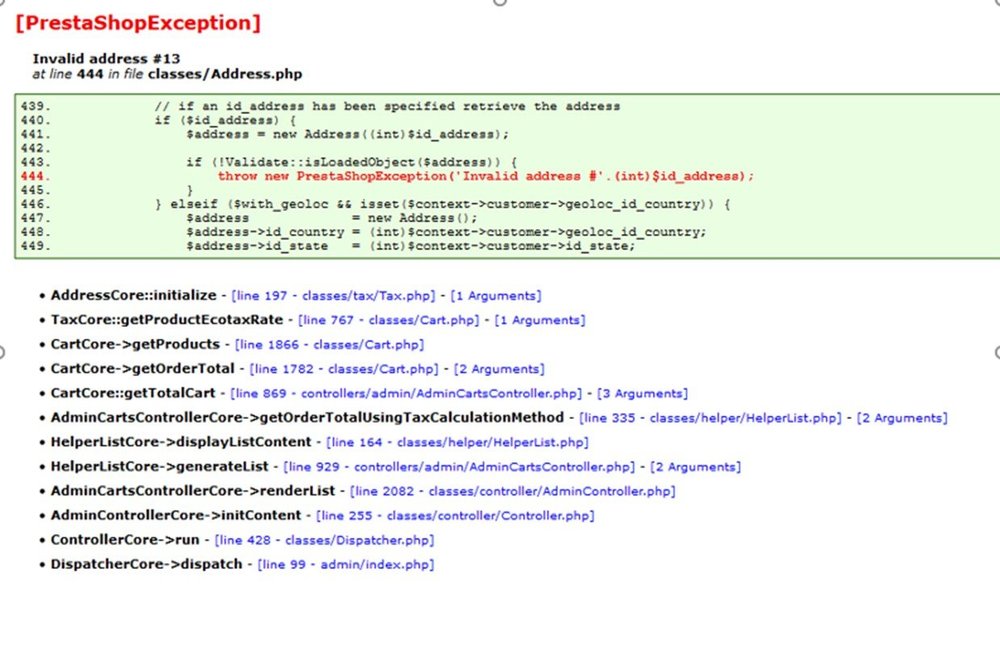
Task: Open link line 99 admin/index.php
Action: 346,564
